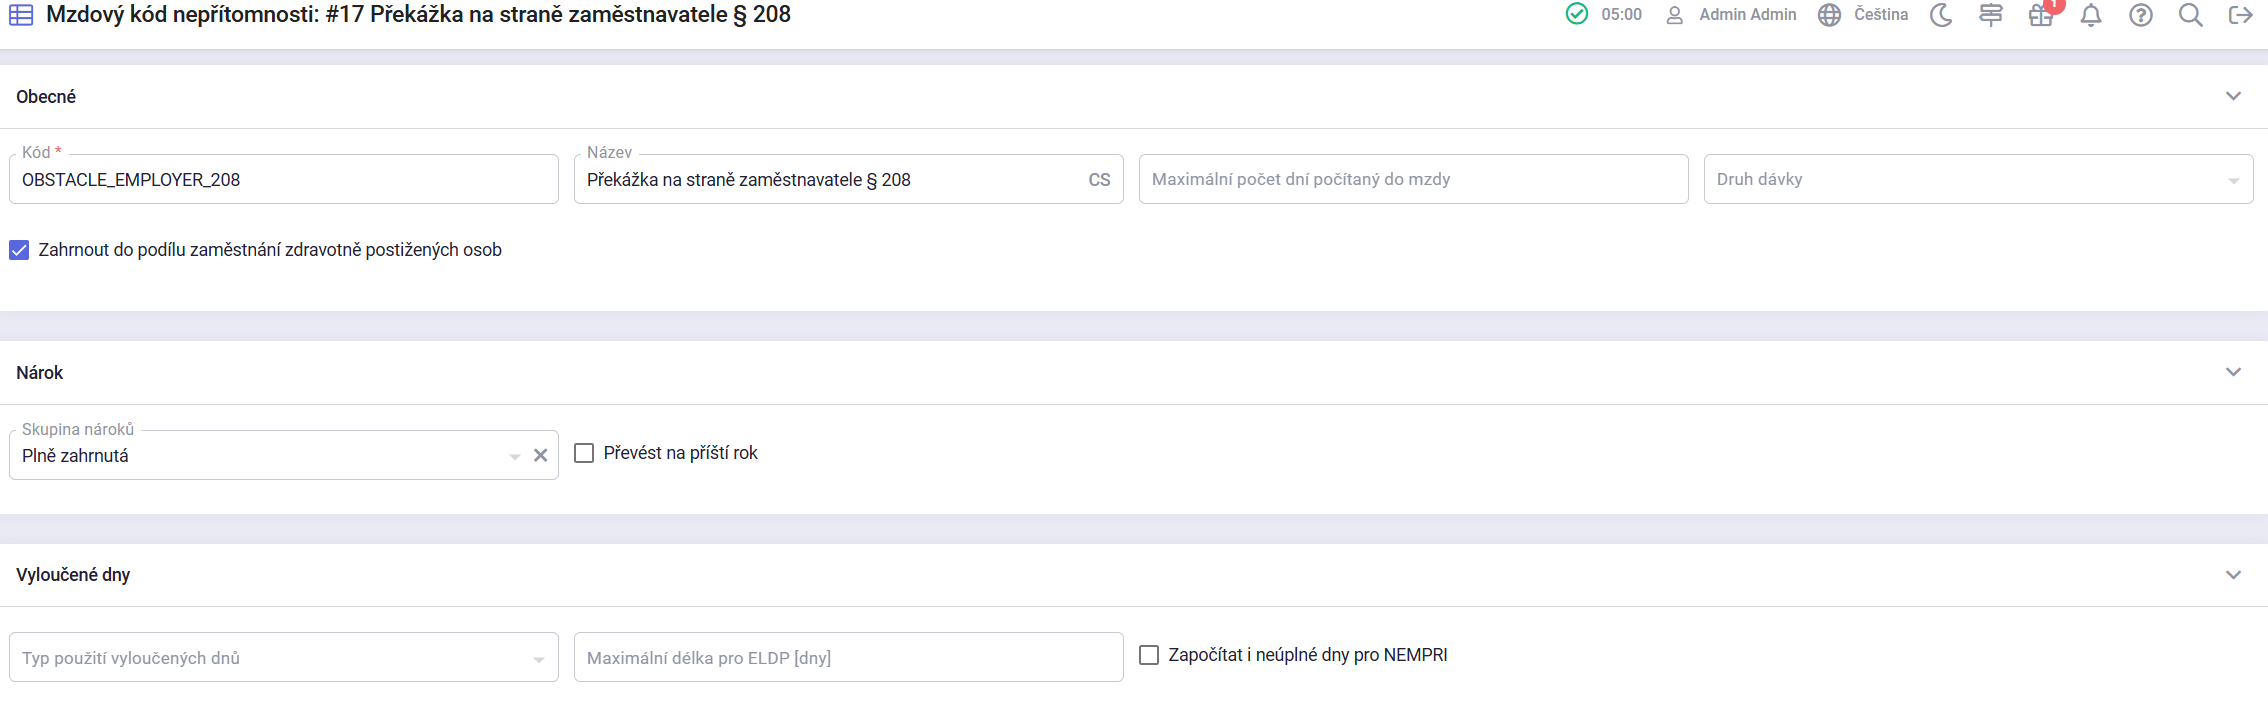Open the Čeština language menu
The width and height of the screenshot is (2268, 712).
click(x=1863, y=15)
